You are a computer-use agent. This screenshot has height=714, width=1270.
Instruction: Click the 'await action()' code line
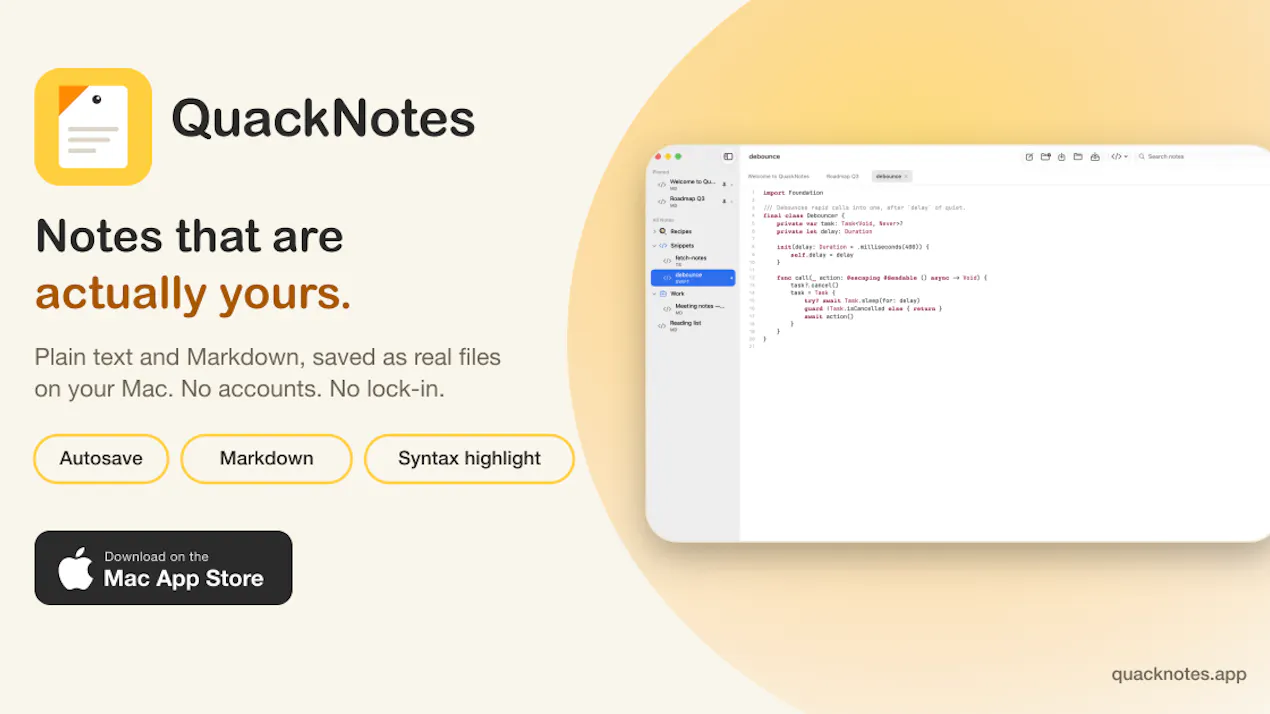[x=829, y=316]
